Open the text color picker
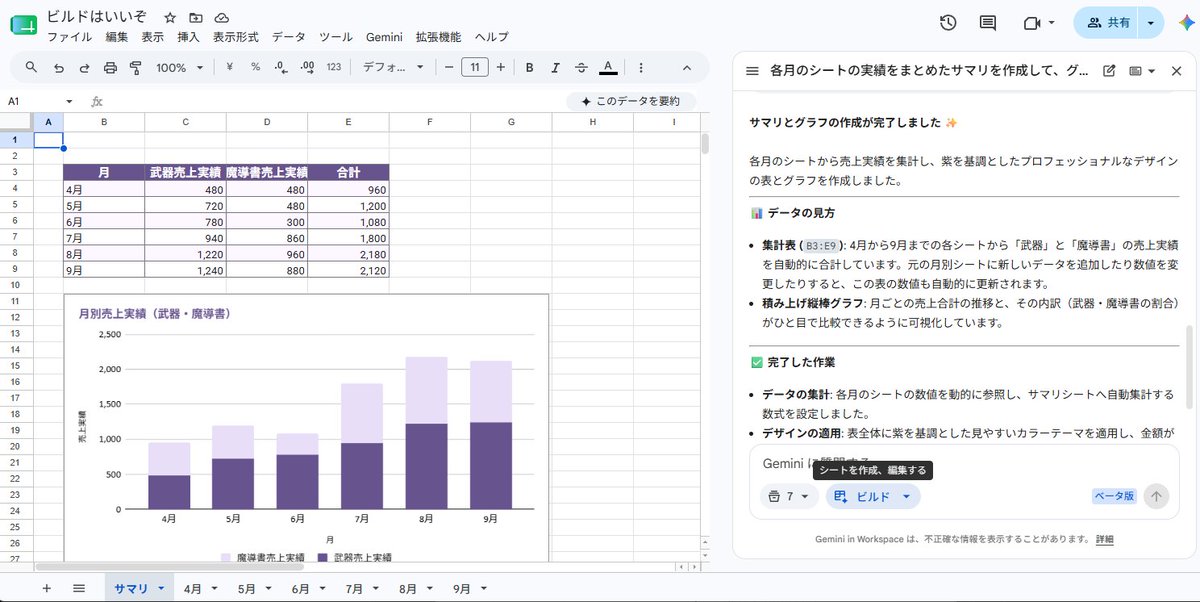 607,67
